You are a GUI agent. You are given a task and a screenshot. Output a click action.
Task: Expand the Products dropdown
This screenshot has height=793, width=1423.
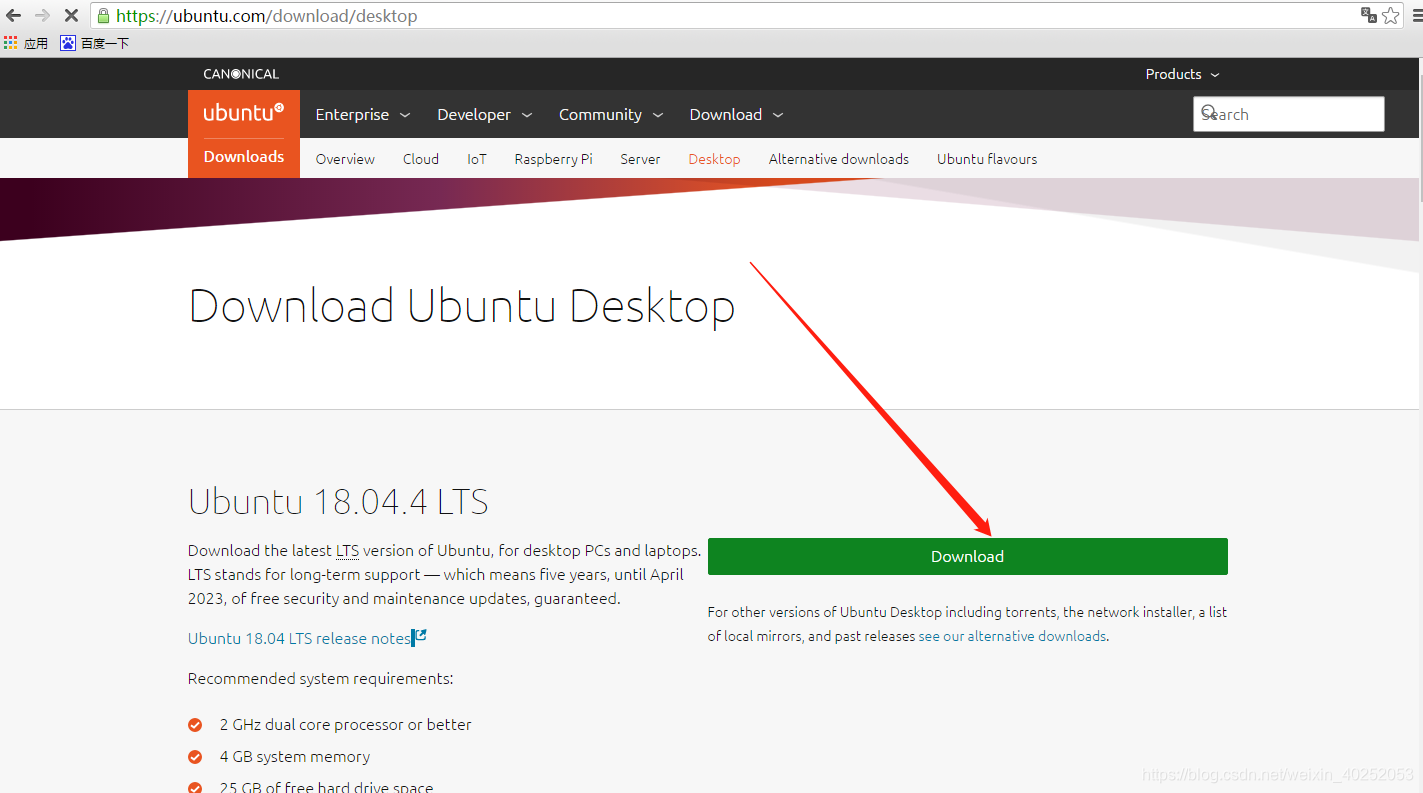coord(1182,74)
